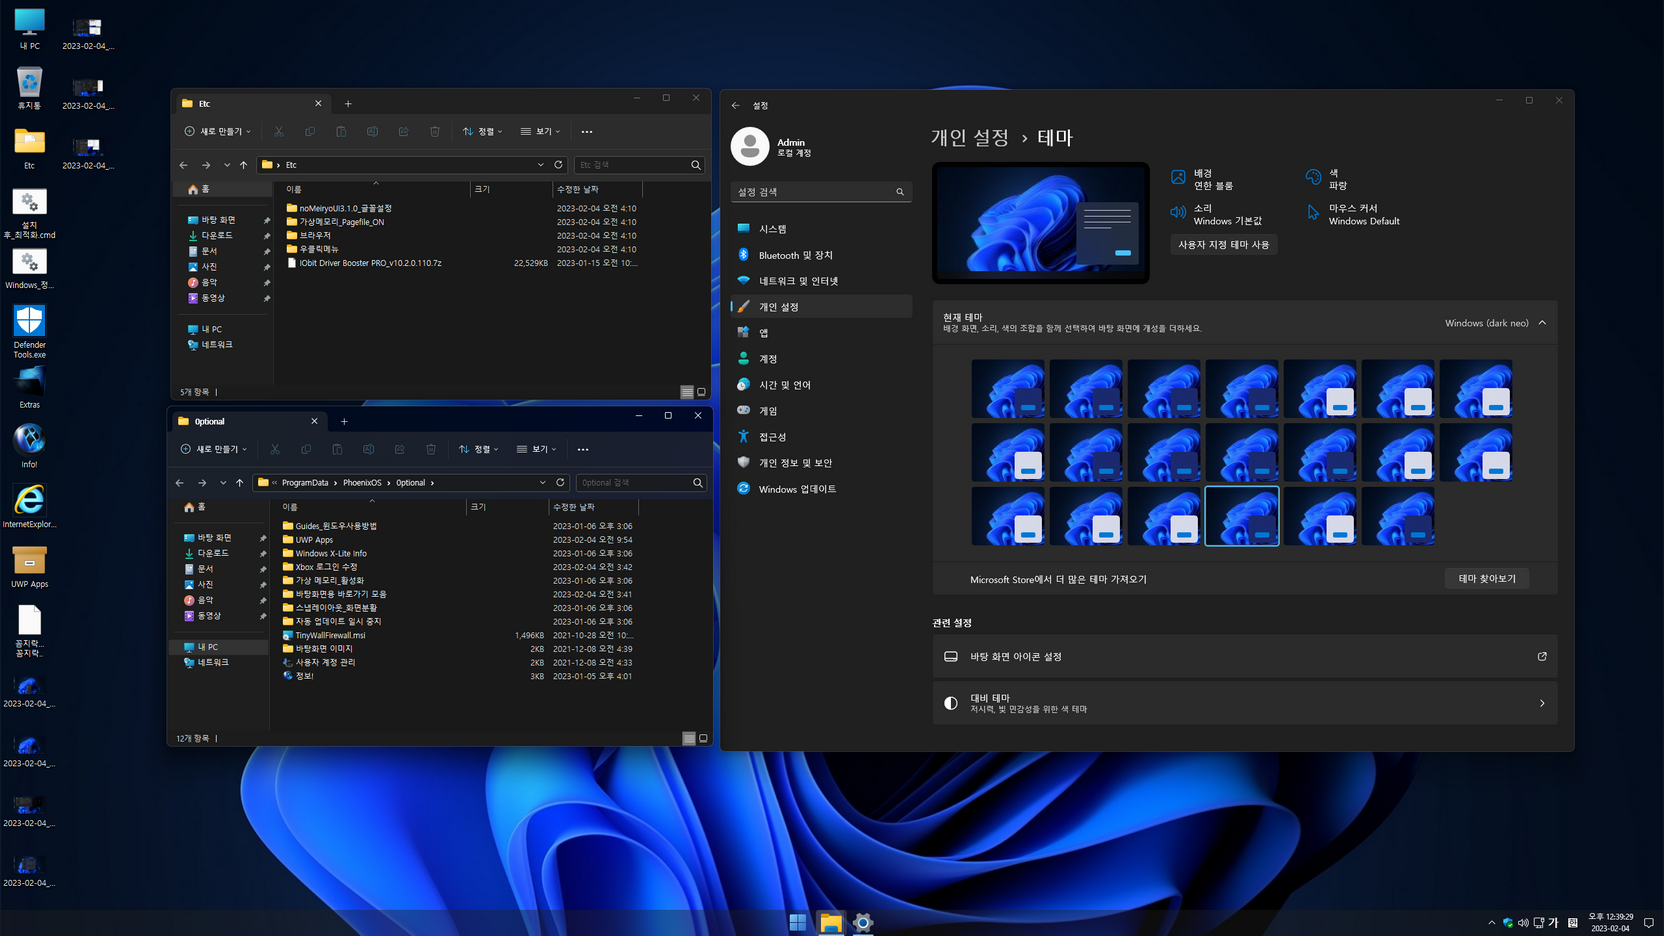The width and height of the screenshot is (1664, 936).
Task: Add a new tab in Etc window
Action: pyautogui.click(x=348, y=104)
